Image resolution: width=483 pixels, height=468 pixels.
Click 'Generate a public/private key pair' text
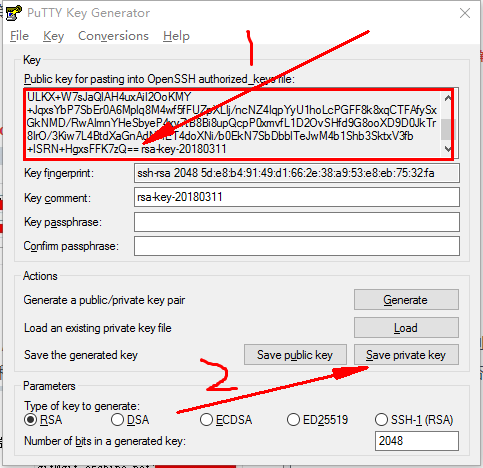click(x=104, y=300)
